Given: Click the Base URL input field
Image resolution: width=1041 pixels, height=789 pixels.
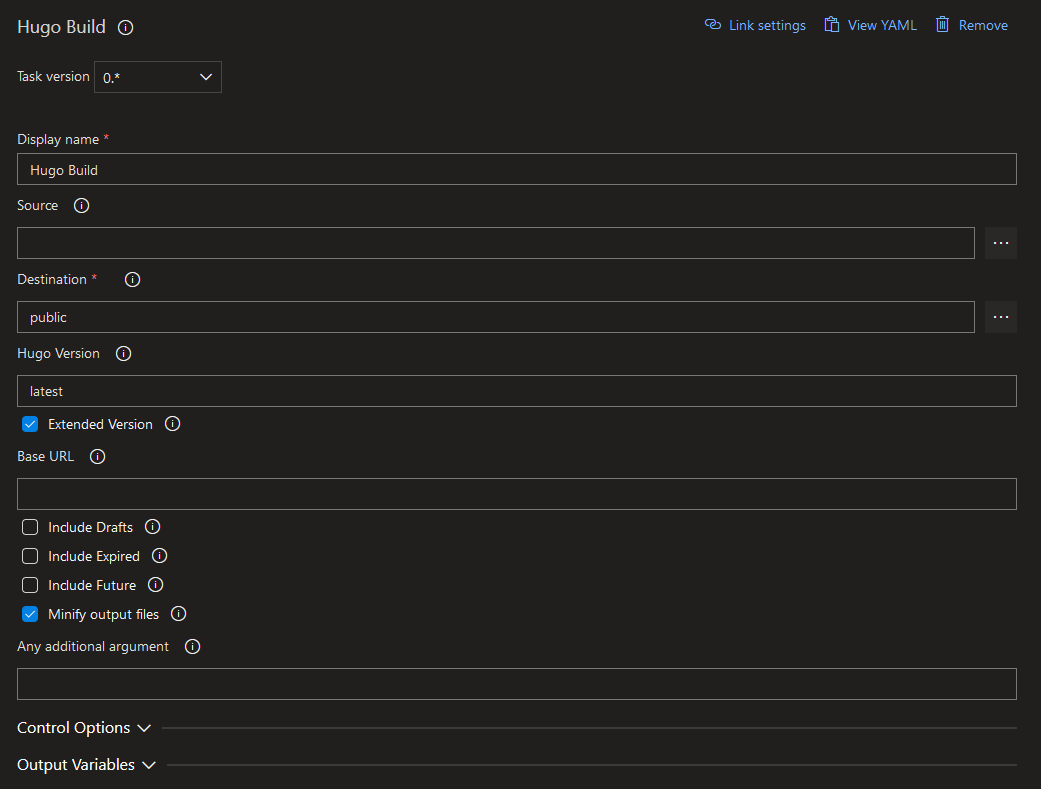Looking at the screenshot, I should point(517,494).
